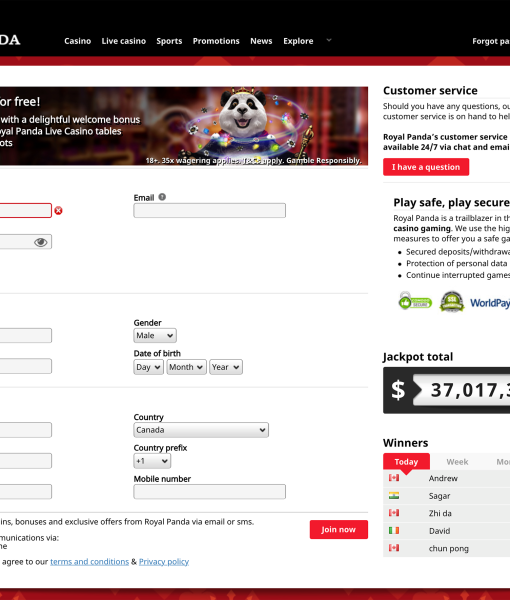
Task: Open the Day of birth dropdown
Action: [148, 367]
